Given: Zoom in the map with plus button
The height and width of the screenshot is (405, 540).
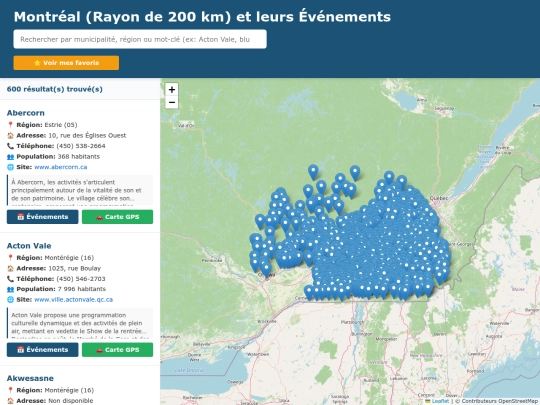Looking at the screenshot, I should (172, 90).
